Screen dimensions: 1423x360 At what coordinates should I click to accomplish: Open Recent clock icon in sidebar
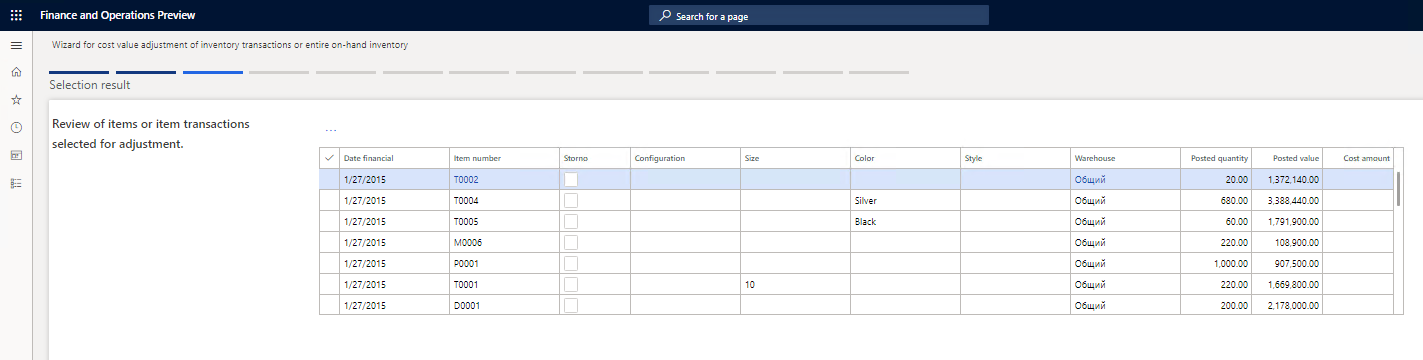[16, 128]
